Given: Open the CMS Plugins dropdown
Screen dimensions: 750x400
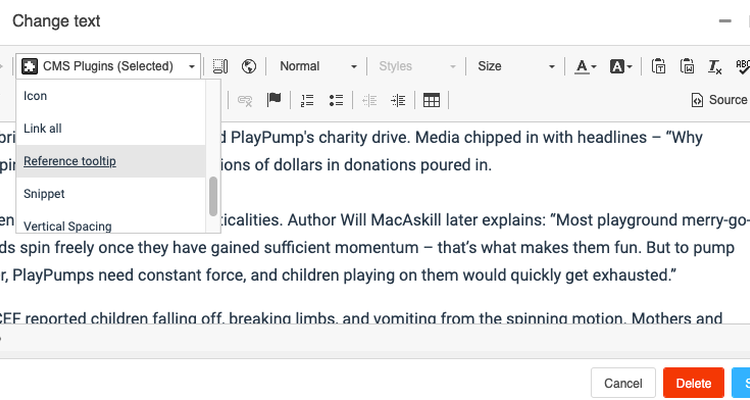Looking at the screenshot, I should [109, 67].
